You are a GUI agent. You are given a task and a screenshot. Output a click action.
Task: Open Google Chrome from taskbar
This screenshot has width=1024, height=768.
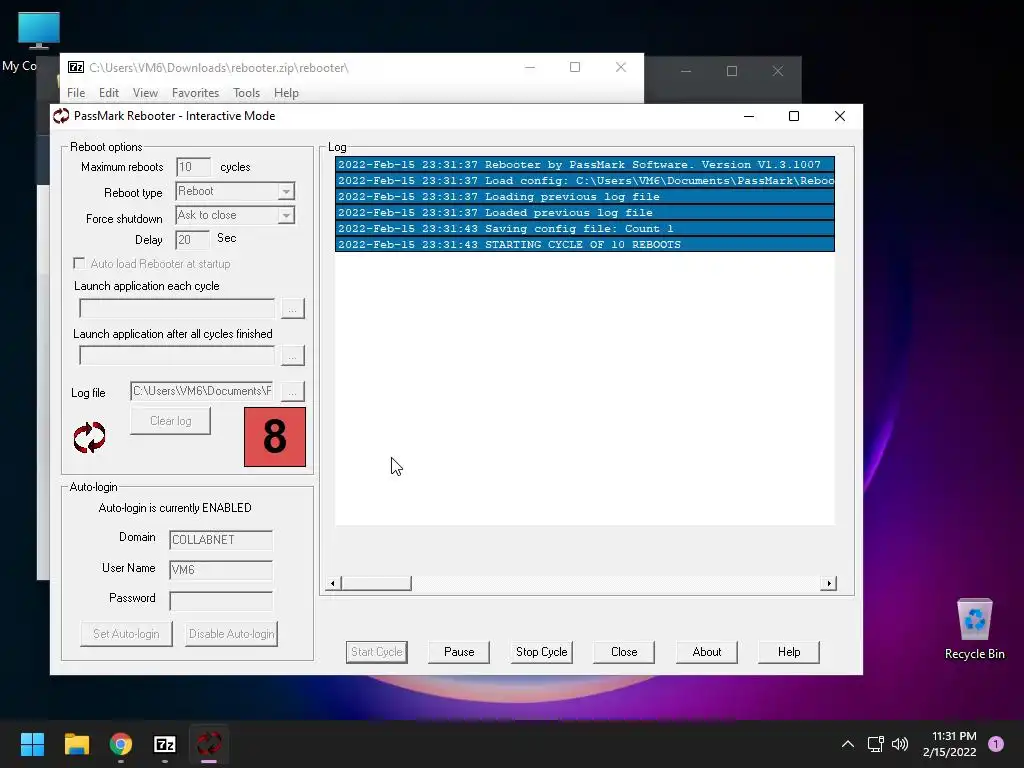[x=121, y=744]
